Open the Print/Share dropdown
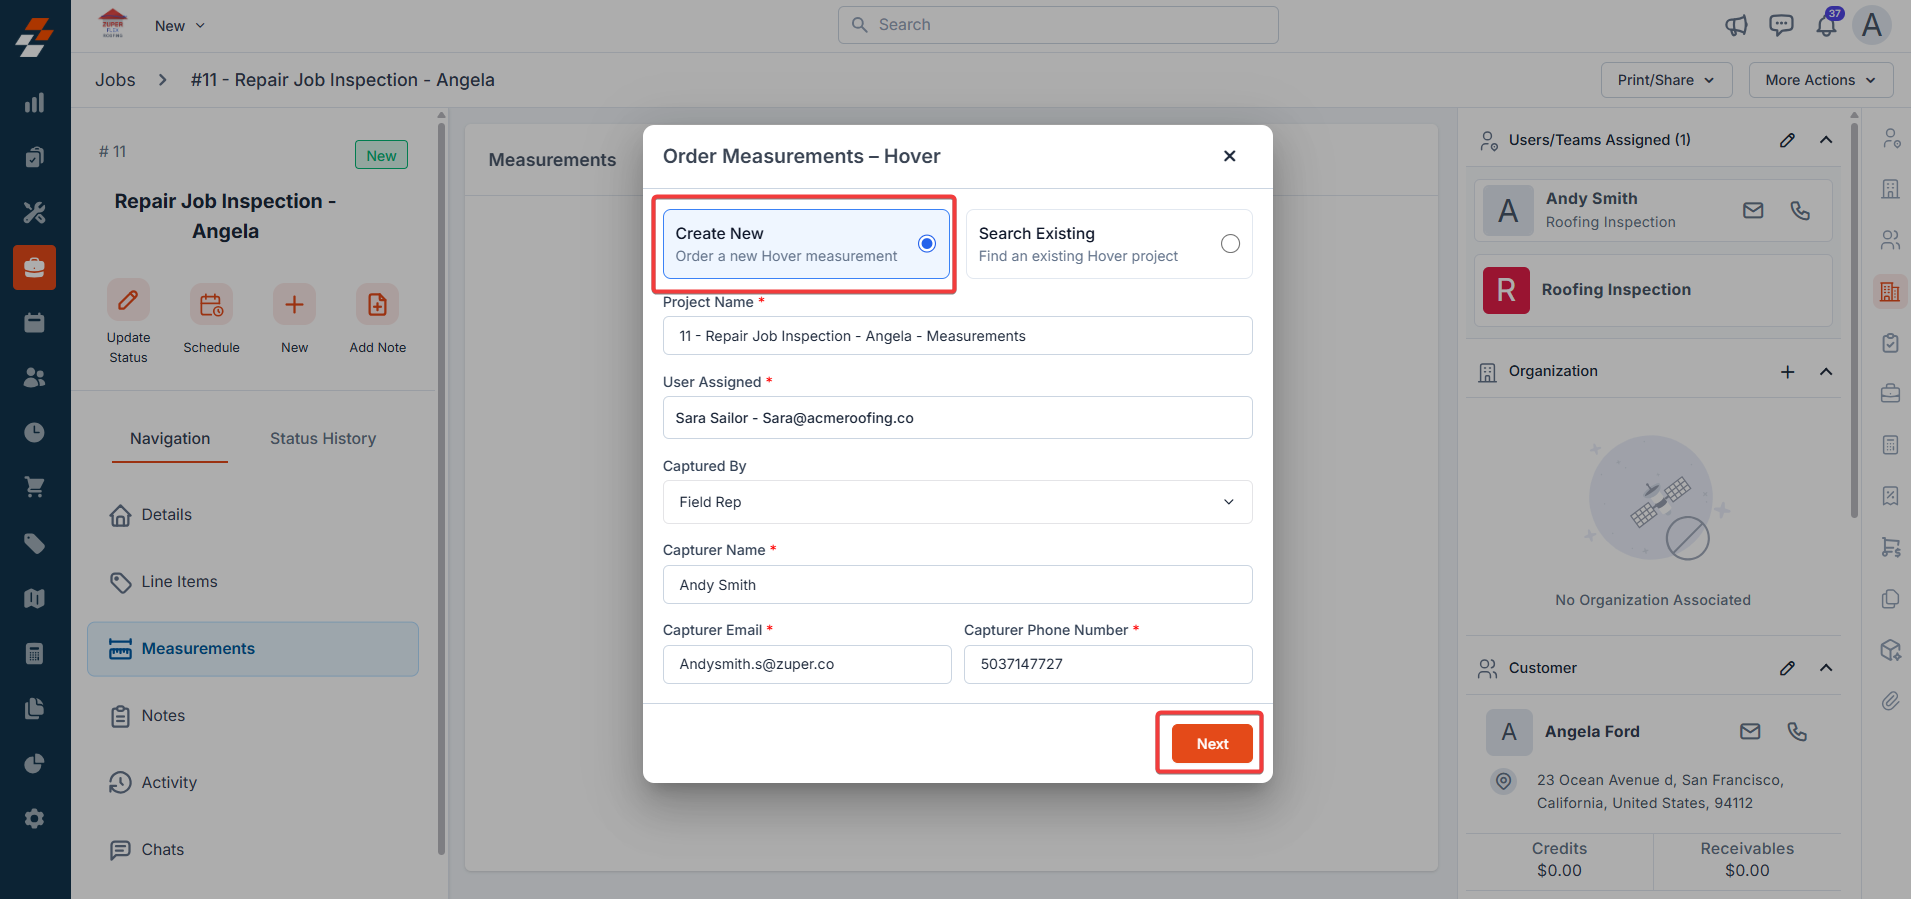The height and width of the screenshot is (899, 1911). 1666,80
